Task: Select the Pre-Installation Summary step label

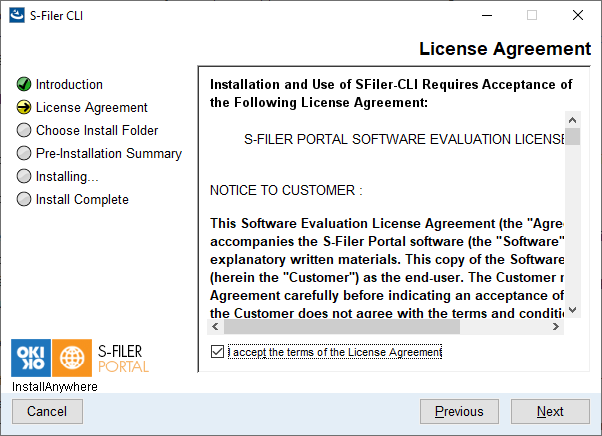Action: pos(109,154)
